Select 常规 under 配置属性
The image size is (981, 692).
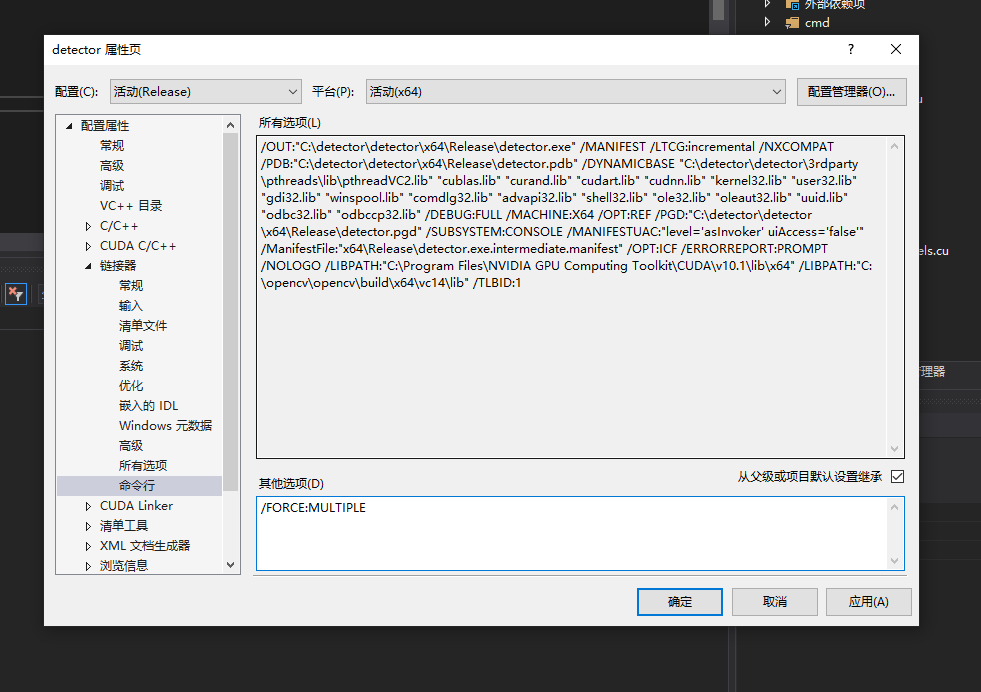tap(112, 146)
